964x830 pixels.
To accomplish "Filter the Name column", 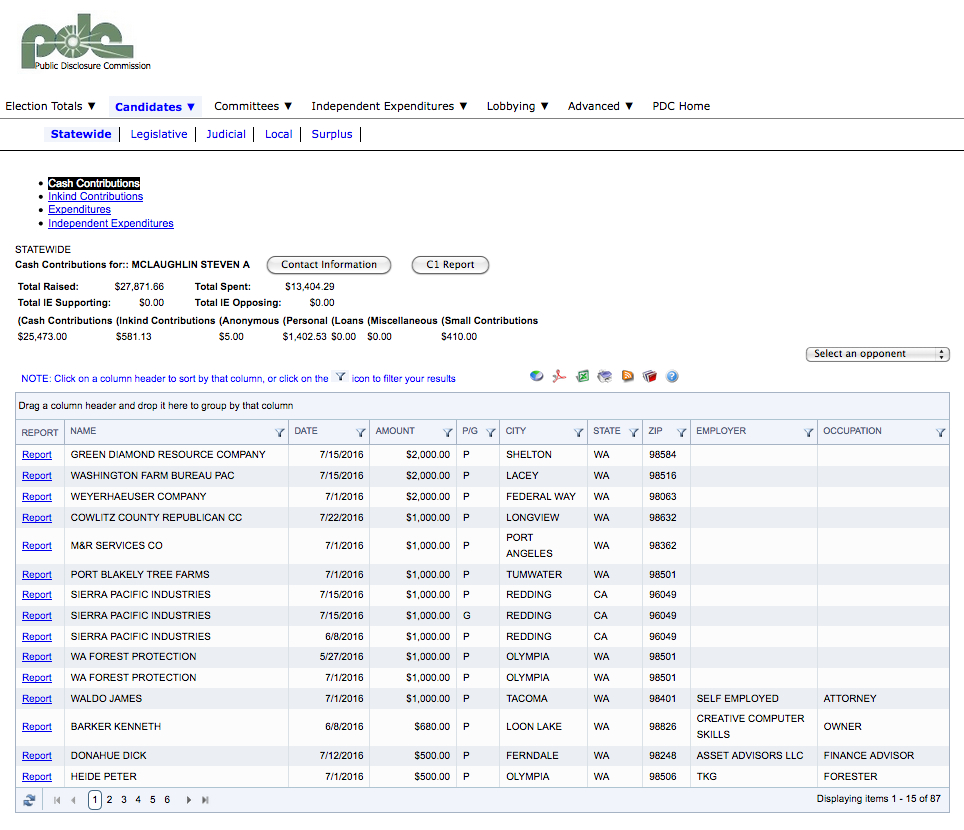I will 279,432.
